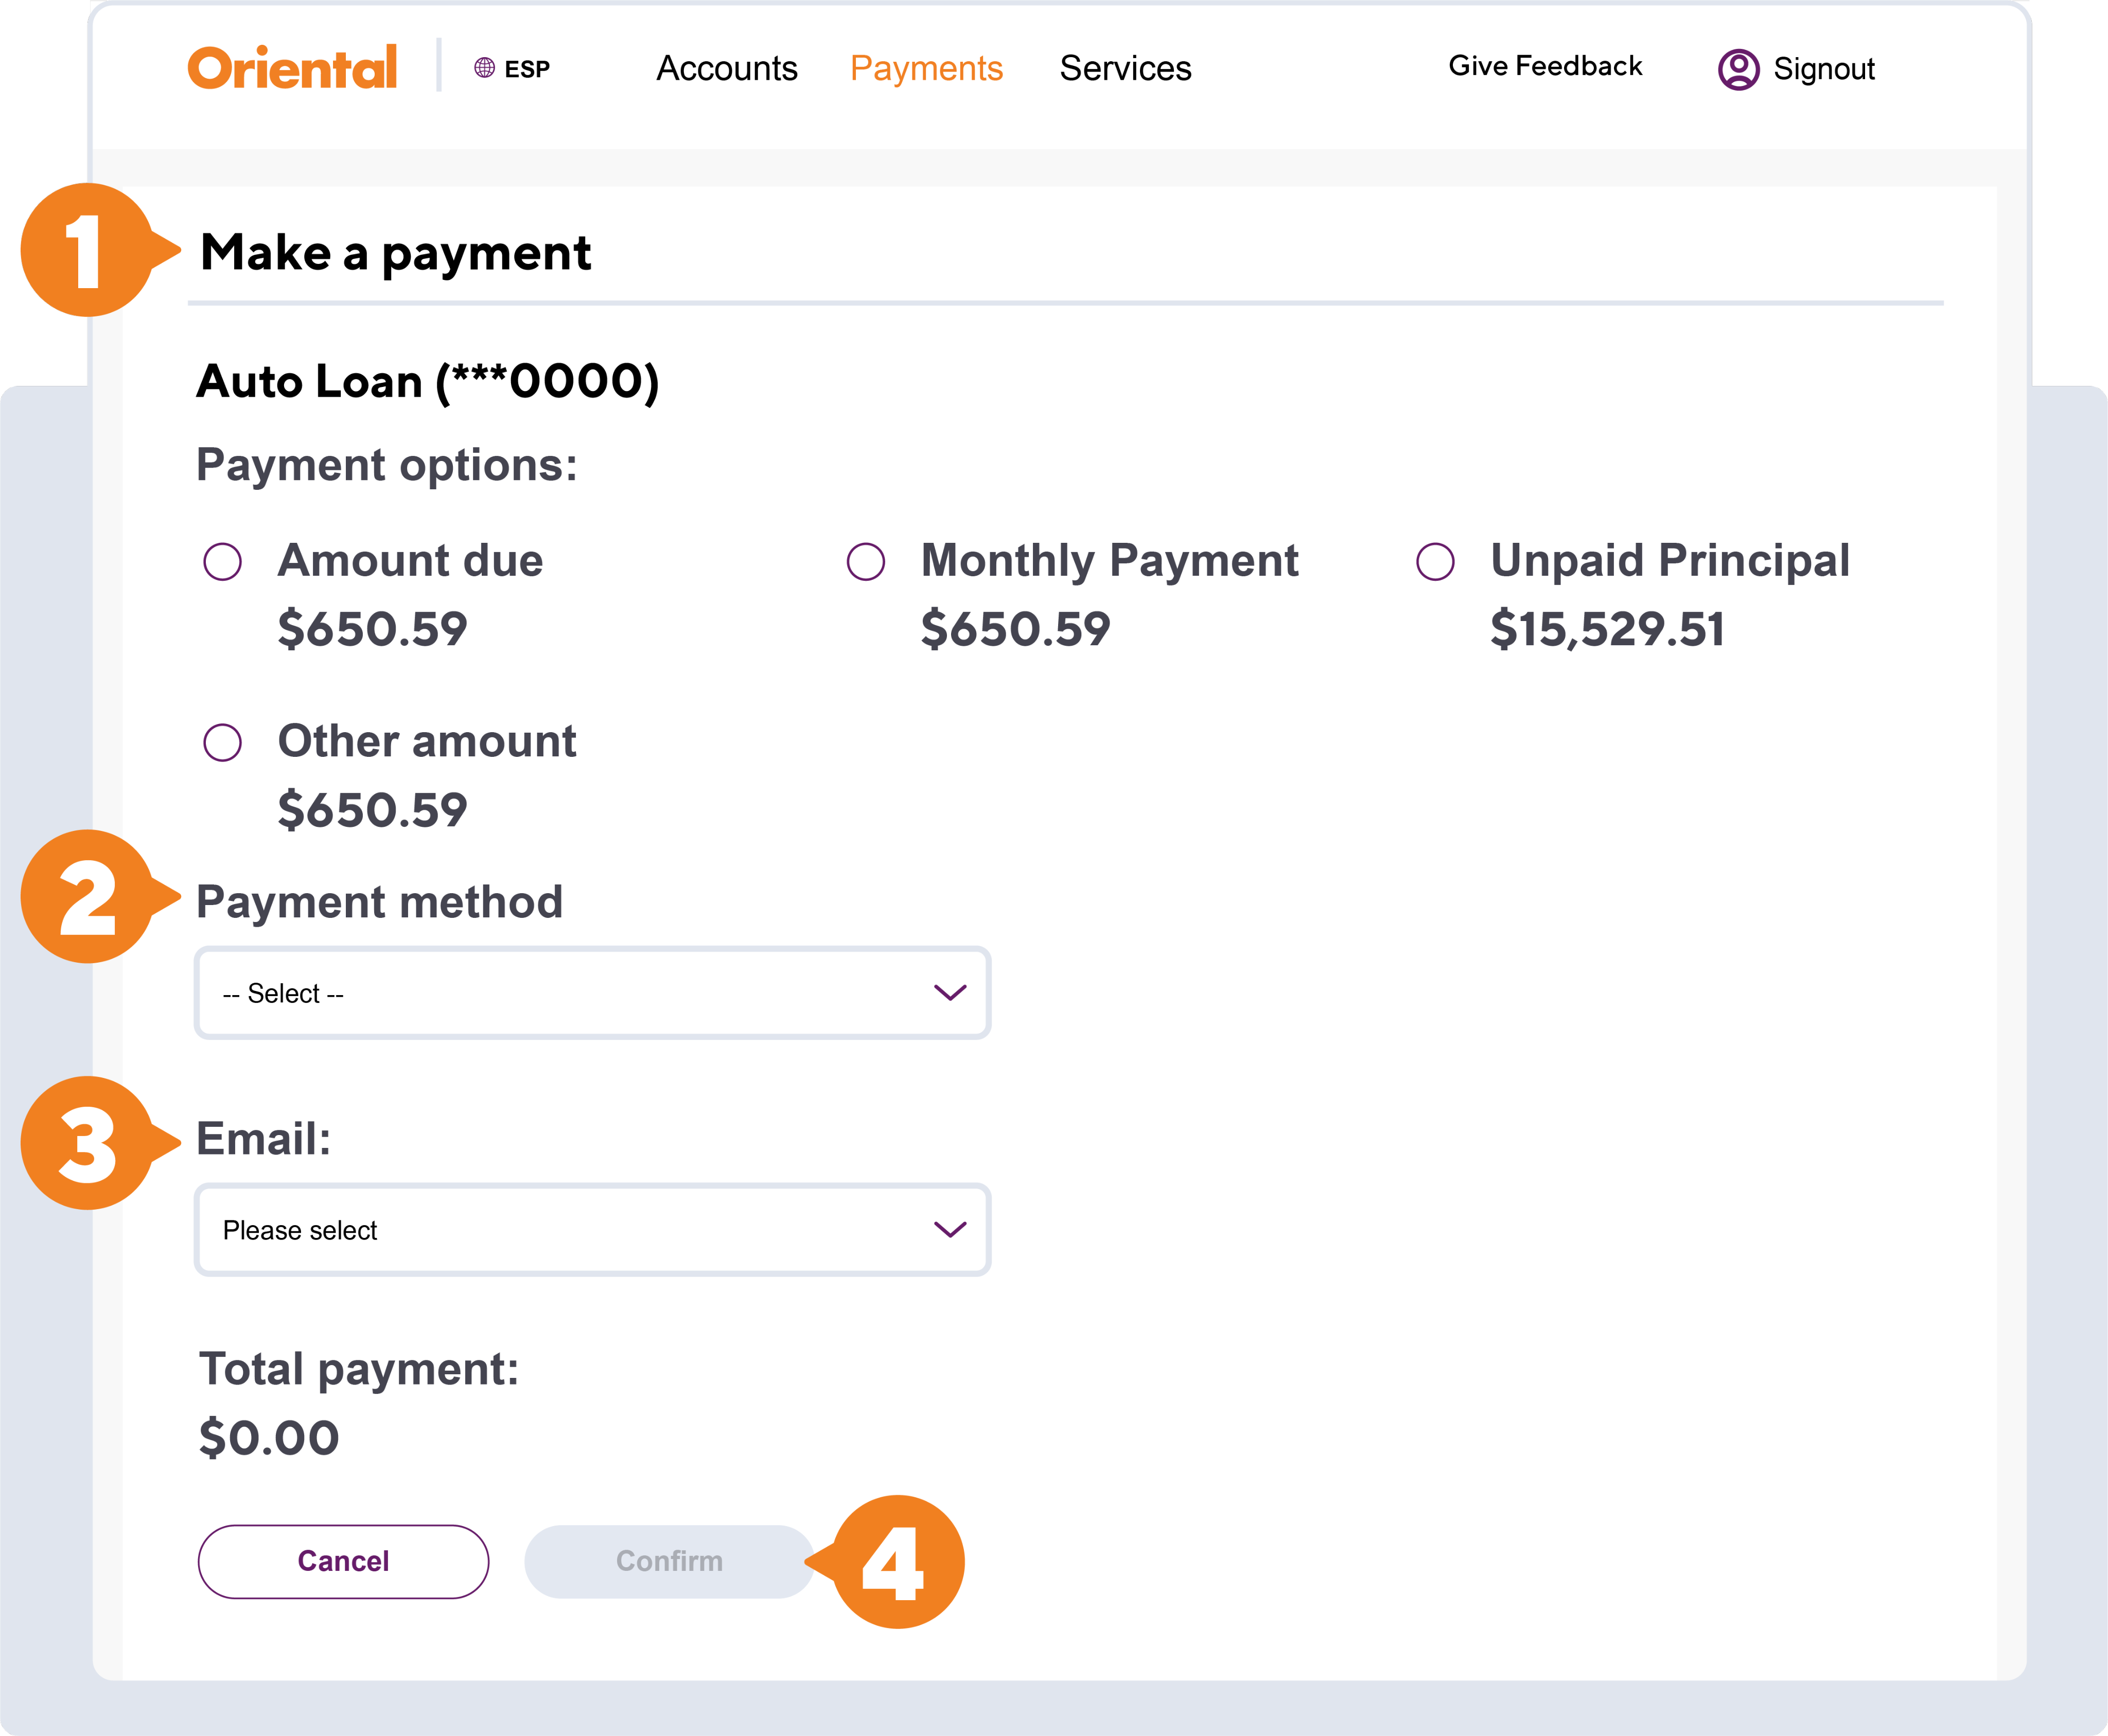Click the orange step 4 marker
Screen dimensions: 2108x1736
coord(897,1562)
